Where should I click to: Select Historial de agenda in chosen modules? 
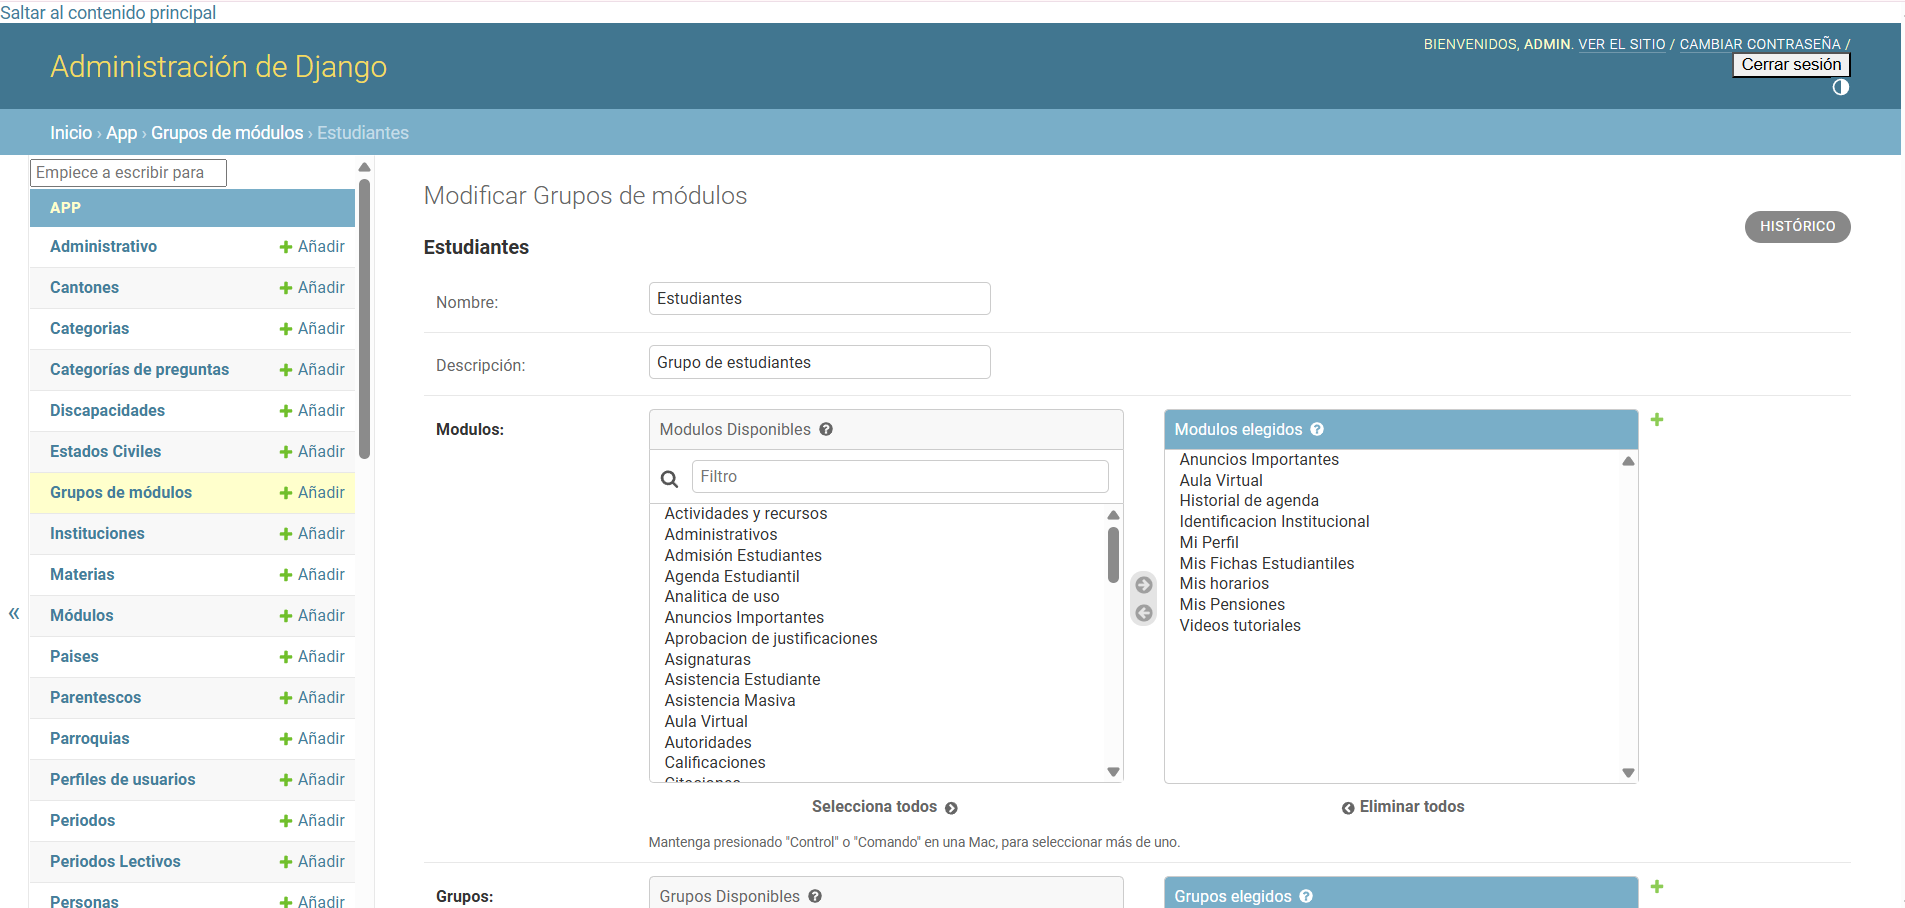point(1249,501)
